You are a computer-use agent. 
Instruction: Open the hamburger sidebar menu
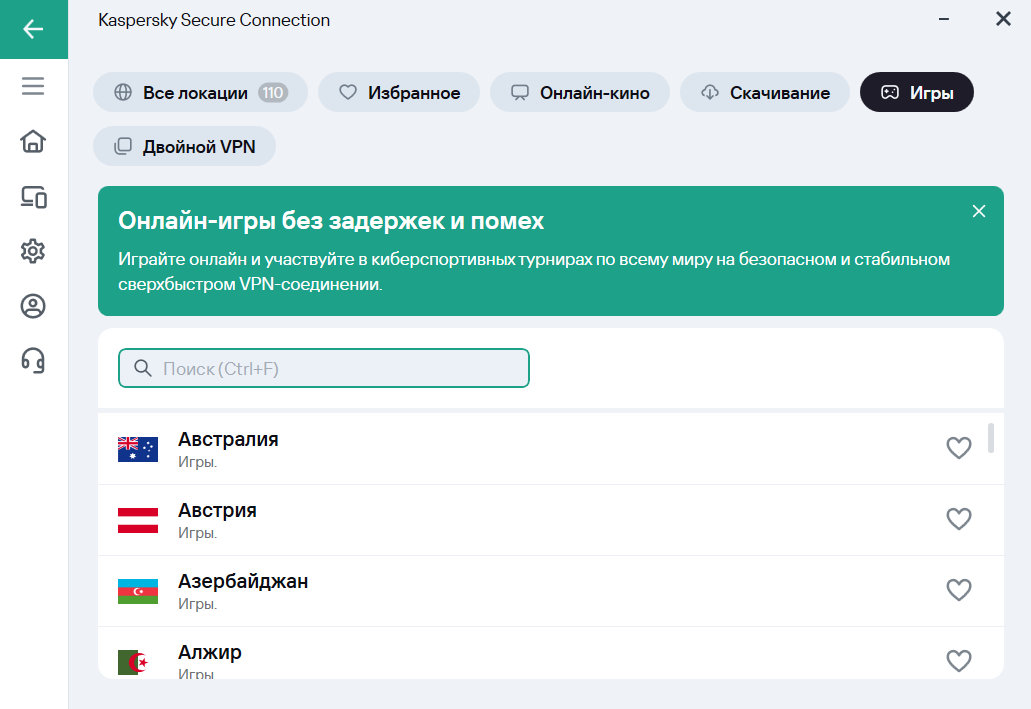point(33,87)
